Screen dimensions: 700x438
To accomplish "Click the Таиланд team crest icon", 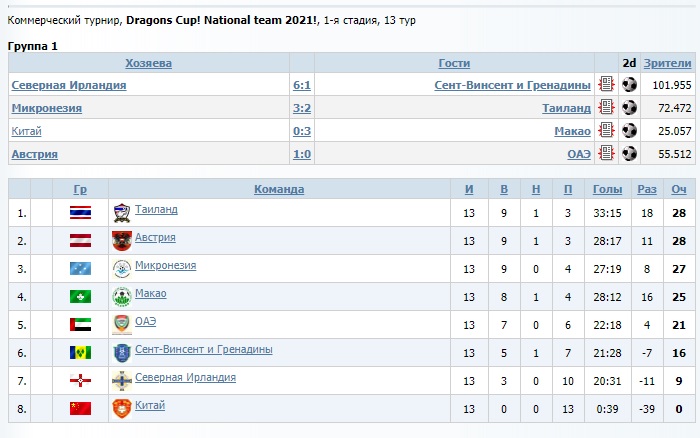I will [x=121, y=212].
